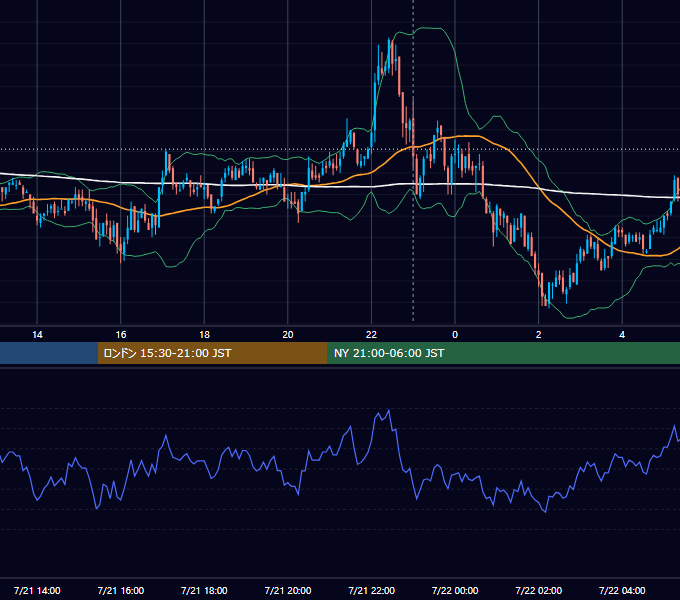Screen dimensions: 680x600
Task: Click the NY 21:00-06:00 JST session band
Action: 503,353
